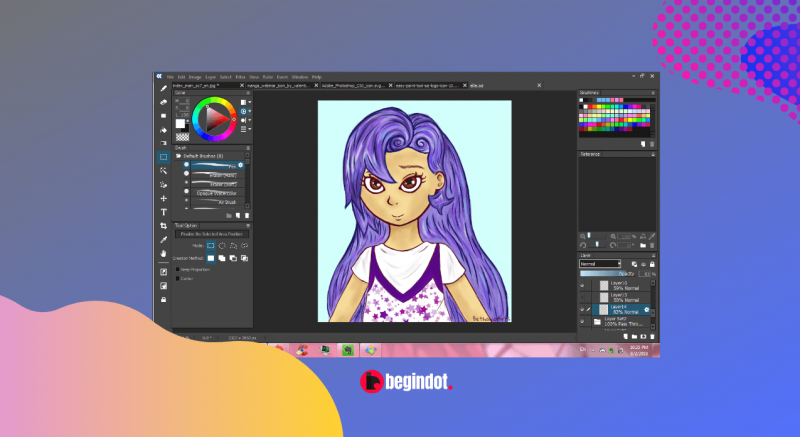Open the layer blend mode Normal dropdown

click(600, 264)
